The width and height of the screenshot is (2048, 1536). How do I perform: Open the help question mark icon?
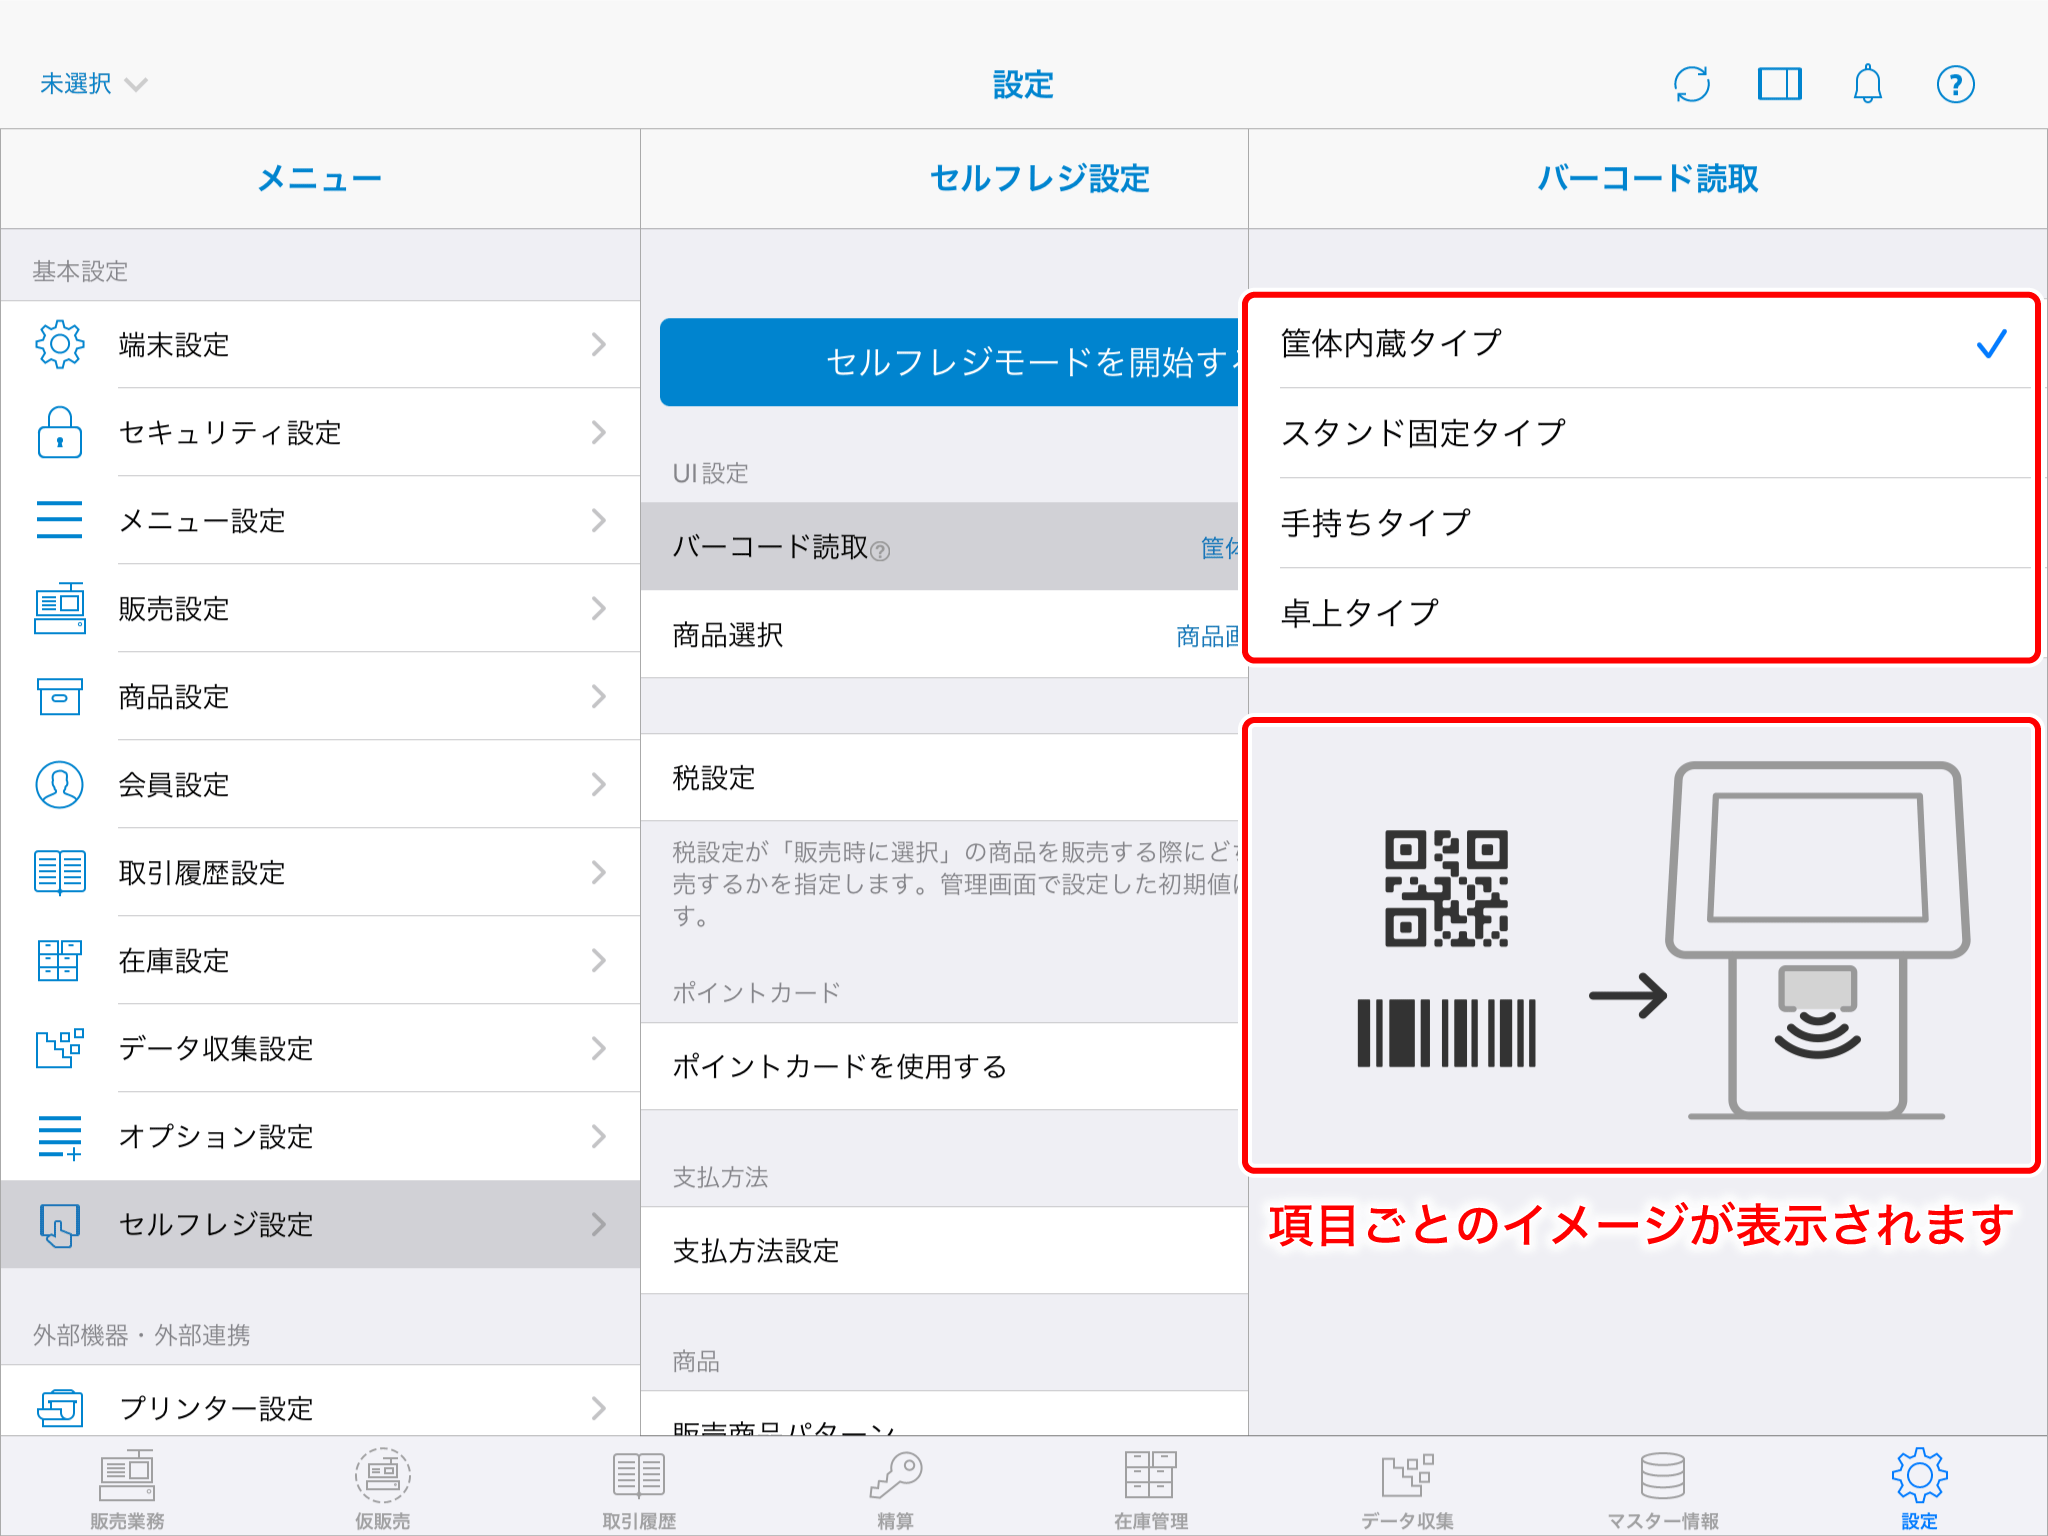pos(1955,84)
